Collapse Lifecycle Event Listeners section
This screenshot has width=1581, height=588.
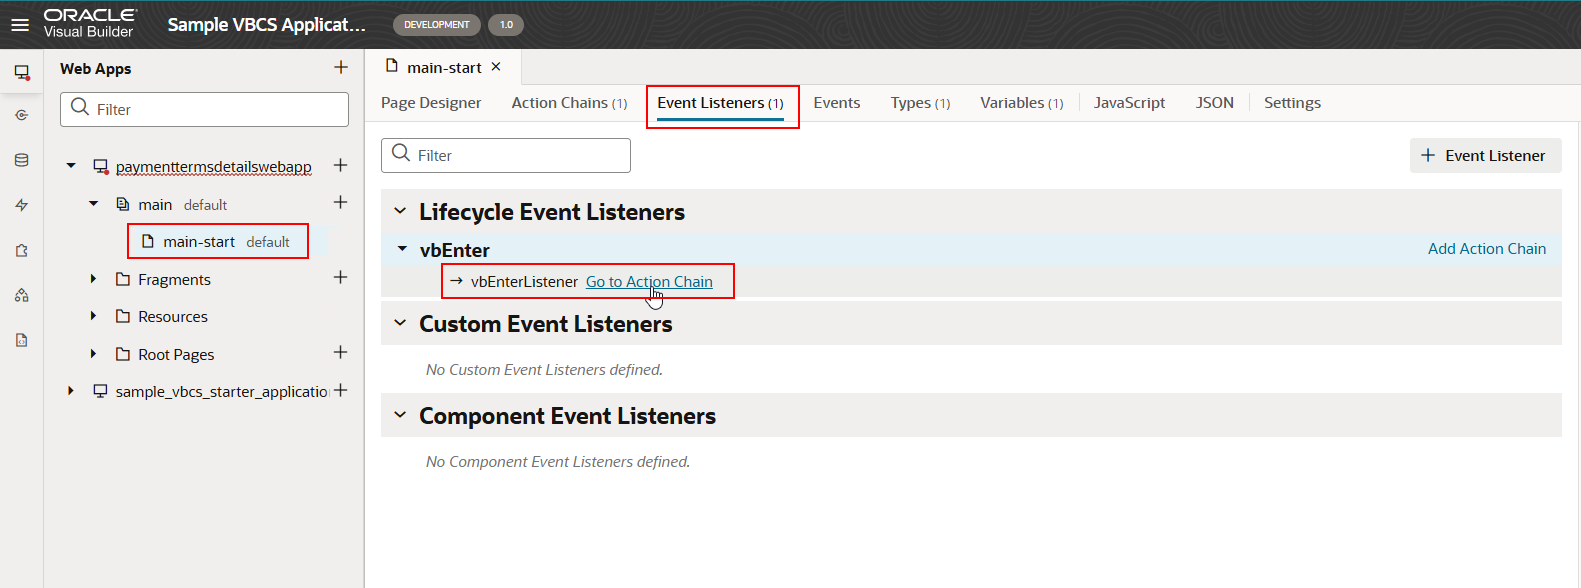click(400, 211)
